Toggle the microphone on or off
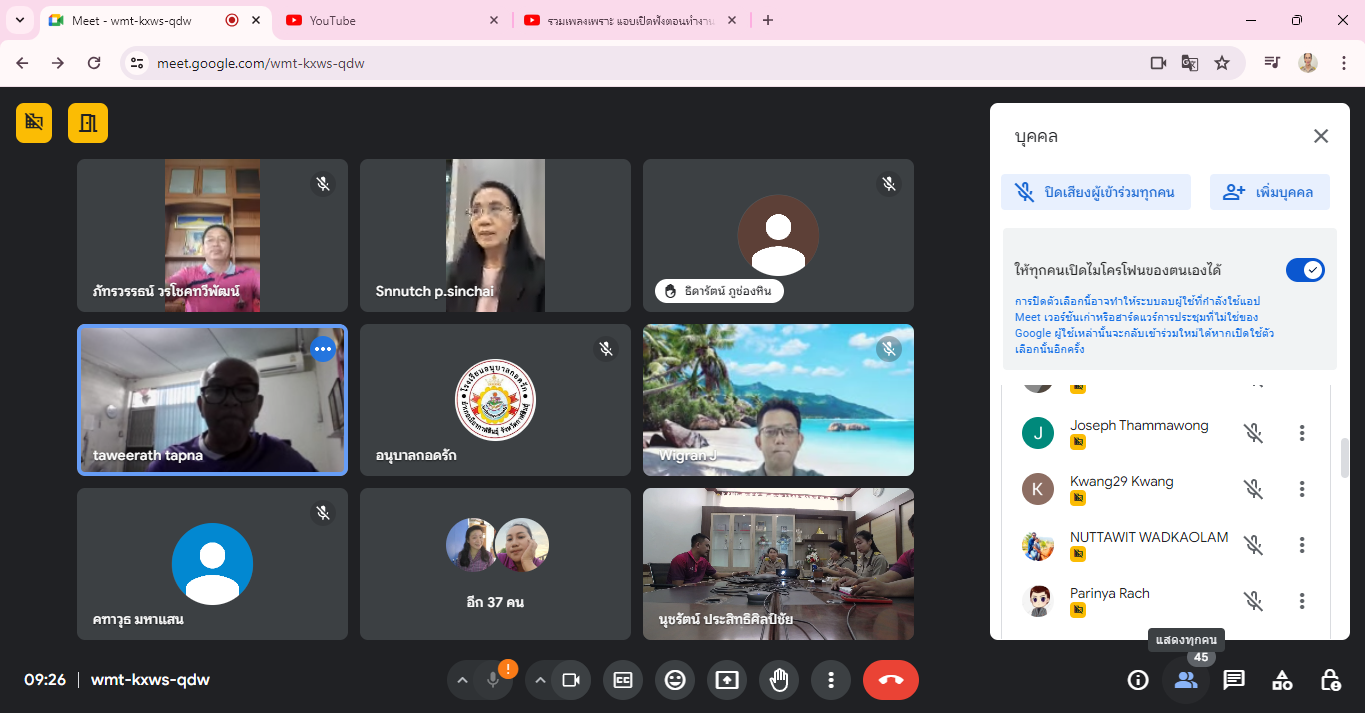 pyautogui.click(x=492, y=680)
